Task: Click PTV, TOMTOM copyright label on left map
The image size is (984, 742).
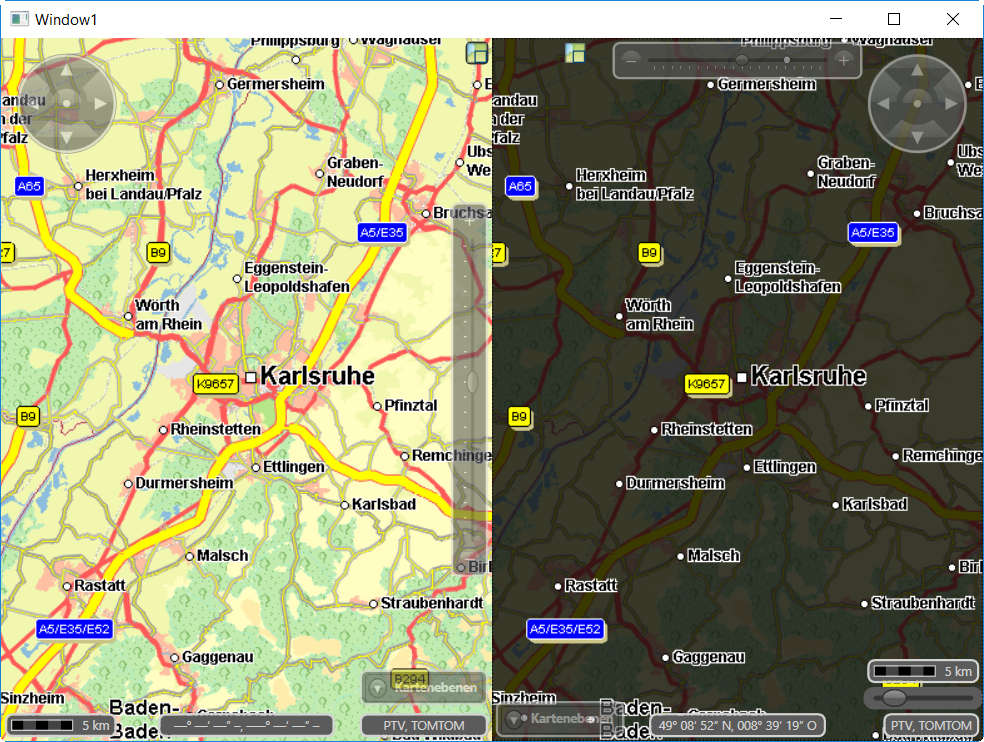Action: (425, 725)
